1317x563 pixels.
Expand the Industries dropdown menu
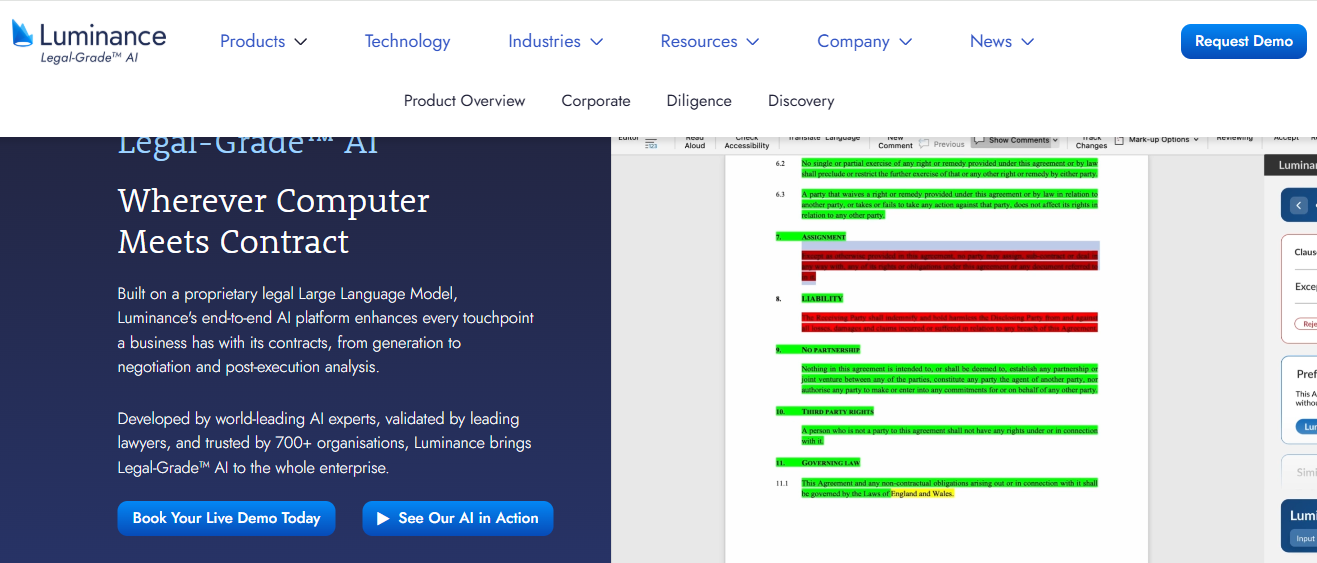(555, 41)
